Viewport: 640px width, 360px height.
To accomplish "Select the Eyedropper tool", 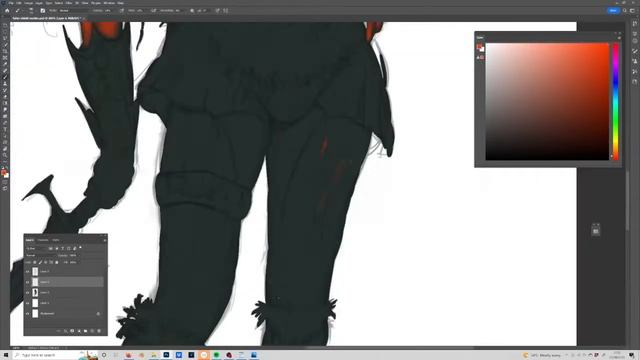I will pyautogui.click(x=5, y=64).
